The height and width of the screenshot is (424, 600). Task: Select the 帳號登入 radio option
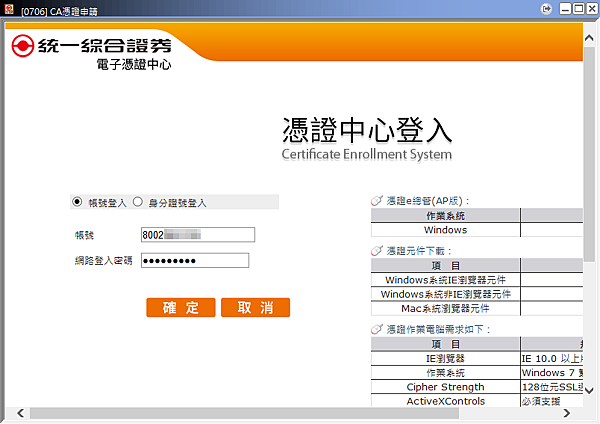coord(77,202)
